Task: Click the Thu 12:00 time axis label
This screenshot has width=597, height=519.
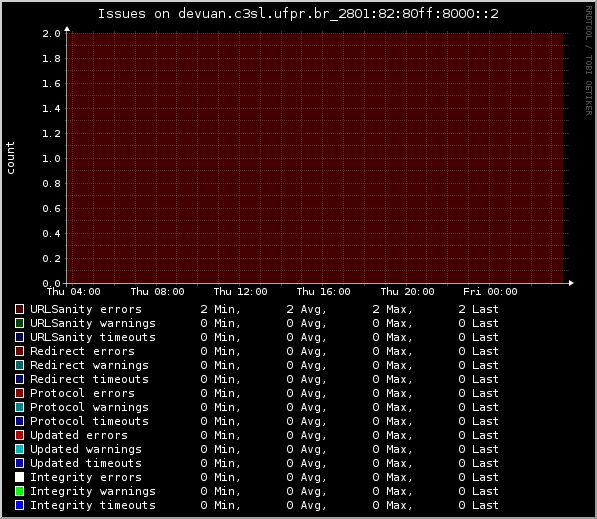Action: click(240, 292)
